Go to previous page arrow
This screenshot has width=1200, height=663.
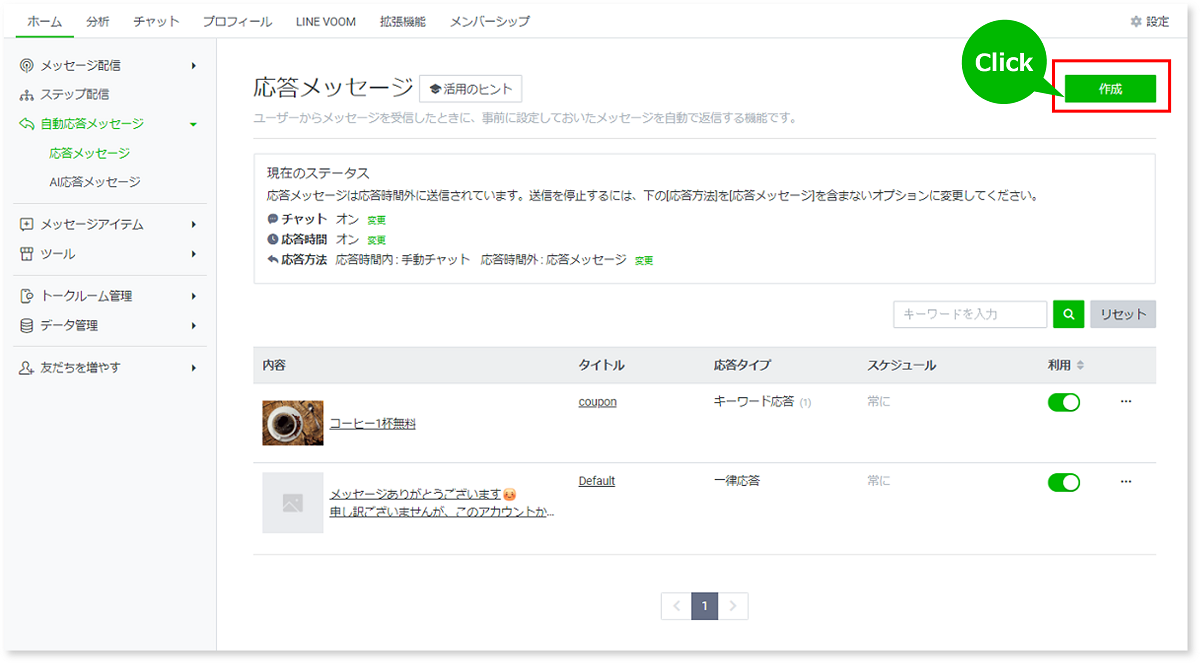[x=676, y=606]
